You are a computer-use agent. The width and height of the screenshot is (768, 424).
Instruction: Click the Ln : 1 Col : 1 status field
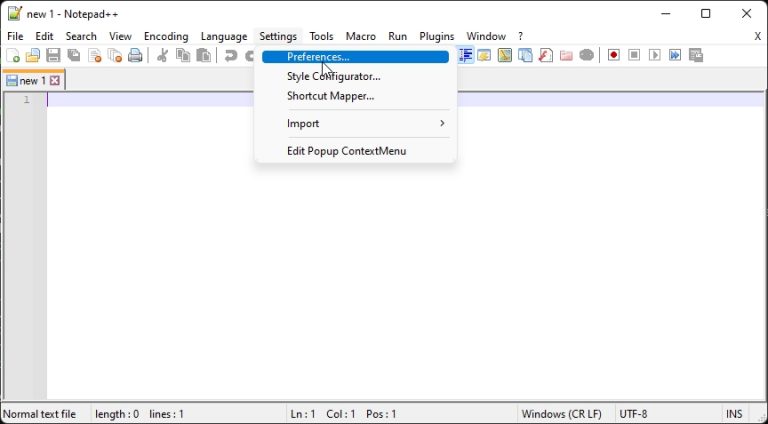pyautogui.click(x=343, y=414)
